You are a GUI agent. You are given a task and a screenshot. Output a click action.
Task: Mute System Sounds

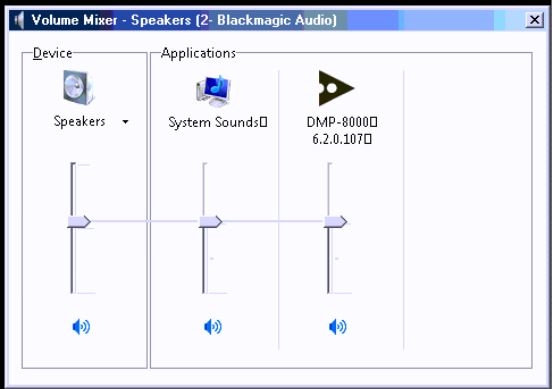213,327
